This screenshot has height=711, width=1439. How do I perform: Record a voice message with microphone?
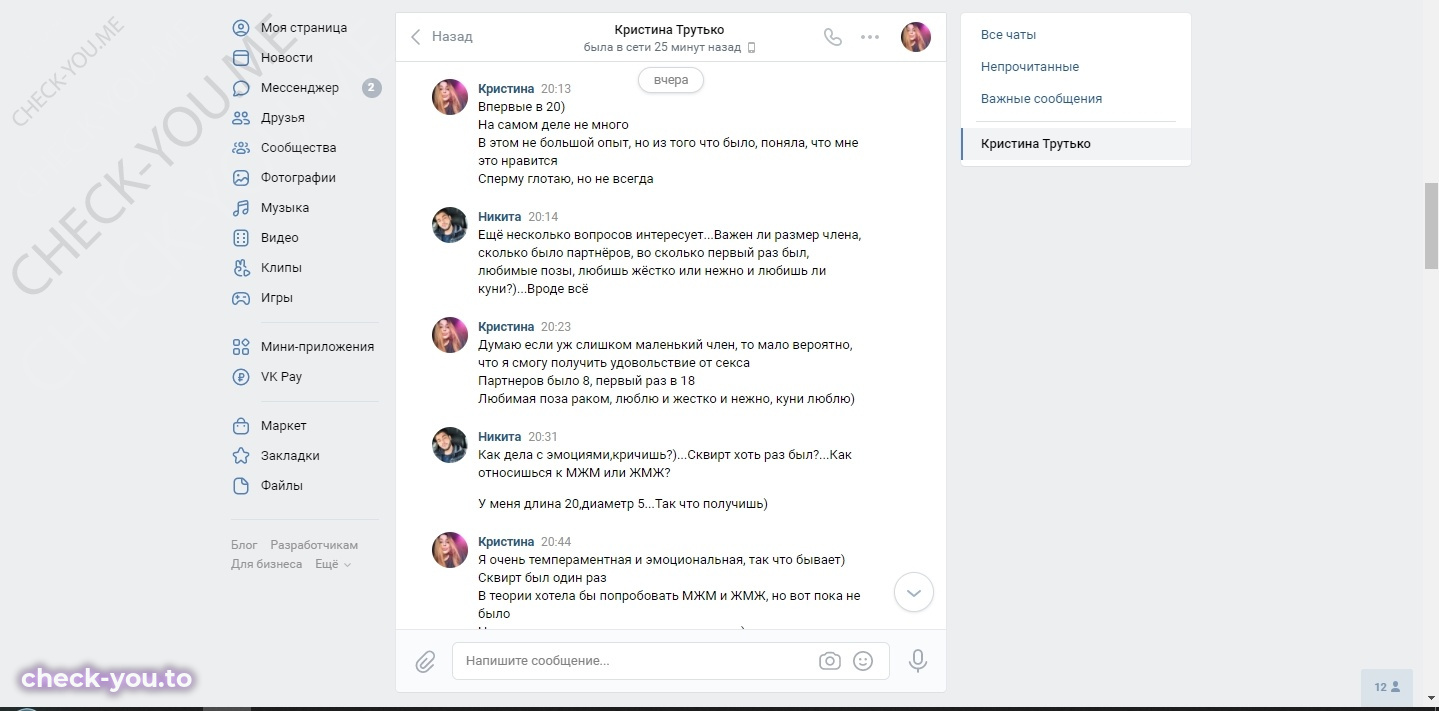[x=917, y=661]
